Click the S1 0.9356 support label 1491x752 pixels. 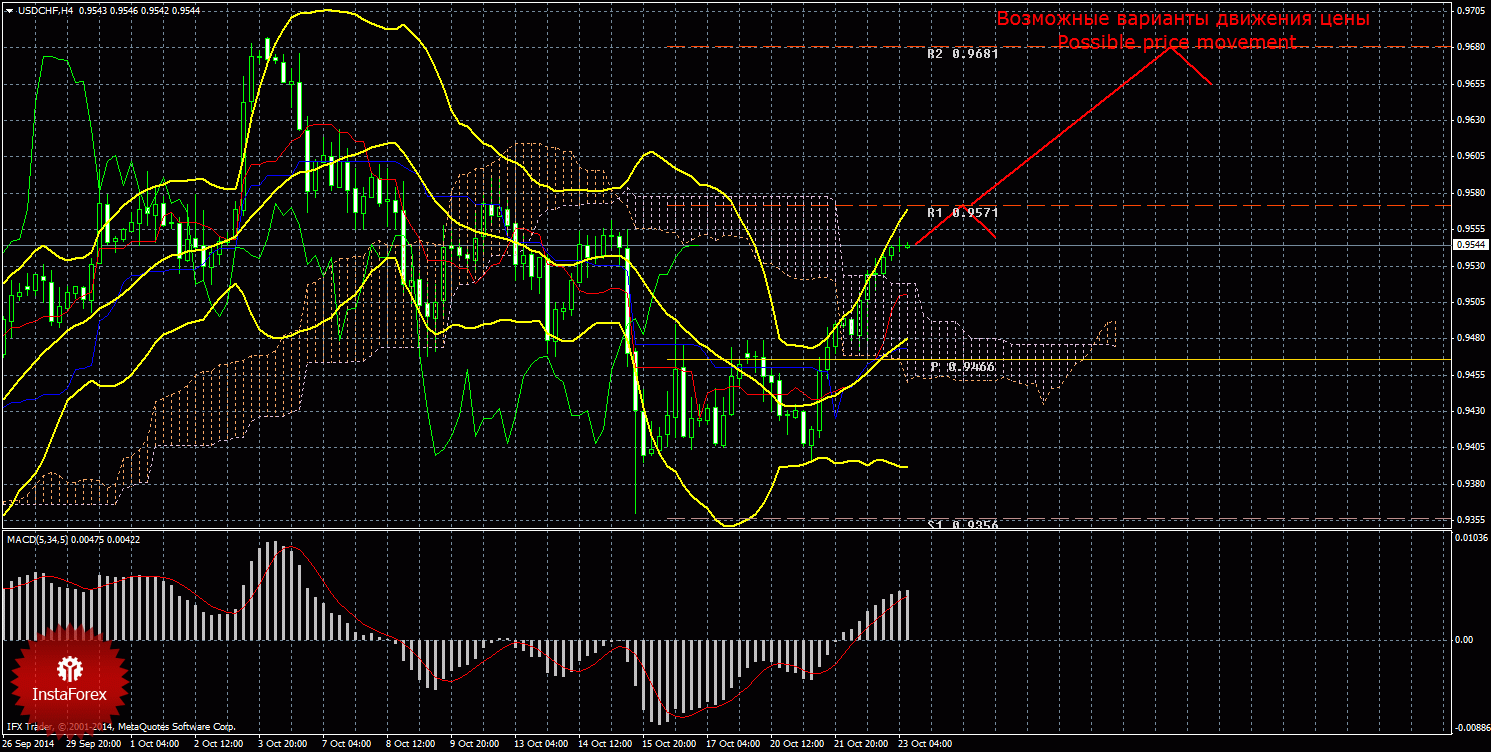point(962,524)
